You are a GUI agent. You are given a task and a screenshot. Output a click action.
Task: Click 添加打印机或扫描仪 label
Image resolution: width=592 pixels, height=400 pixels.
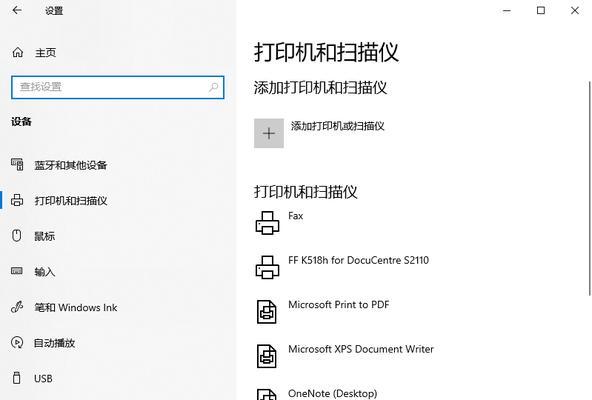(x=338, y=126)
